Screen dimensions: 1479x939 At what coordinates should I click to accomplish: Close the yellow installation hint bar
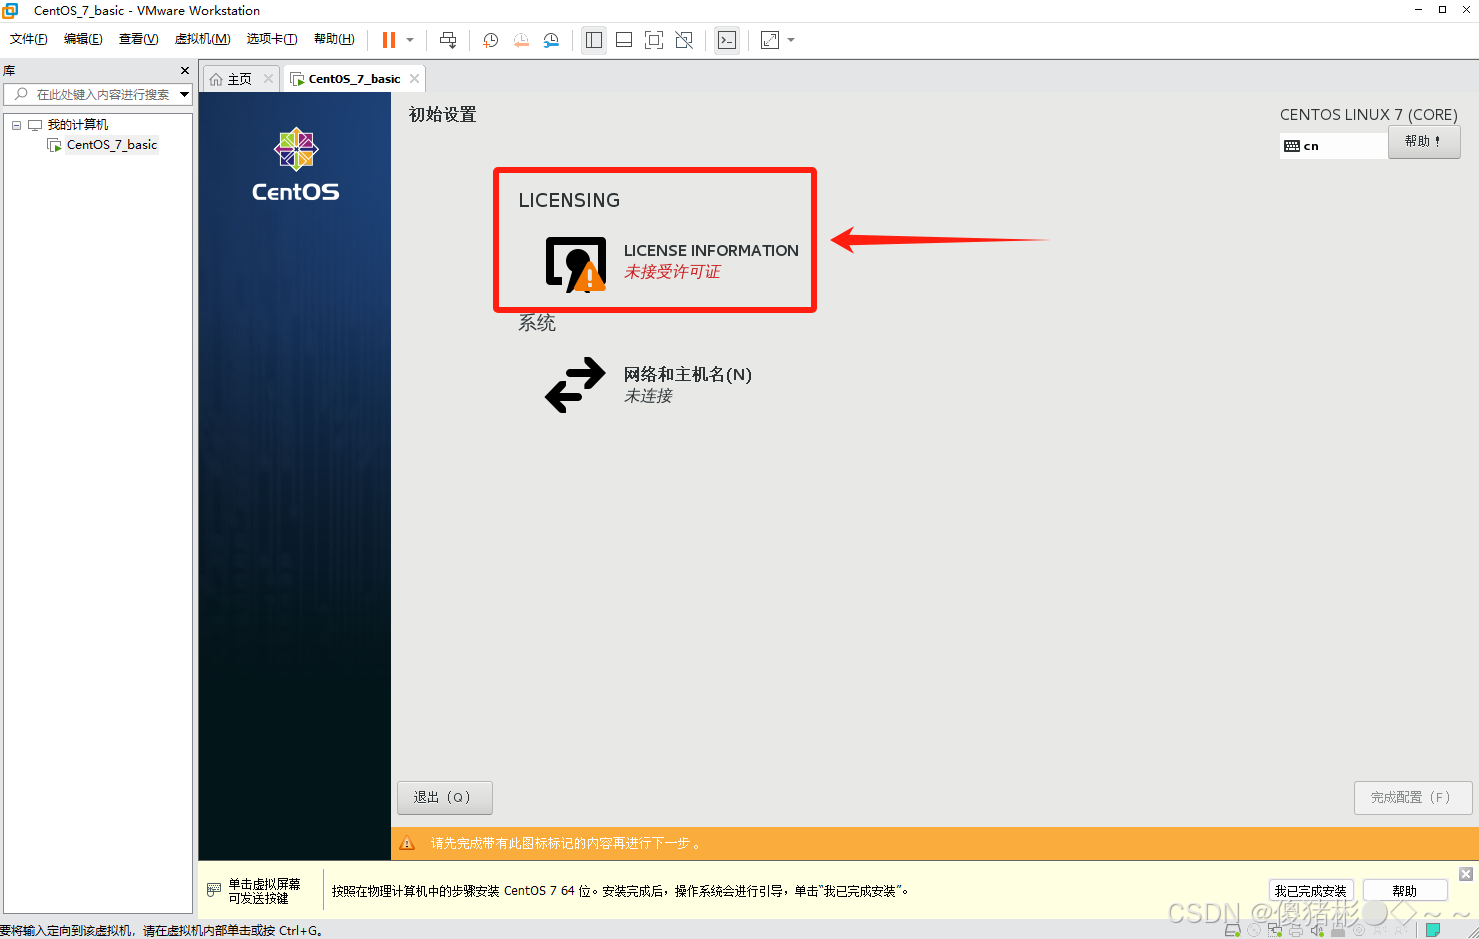(1466, 874)
